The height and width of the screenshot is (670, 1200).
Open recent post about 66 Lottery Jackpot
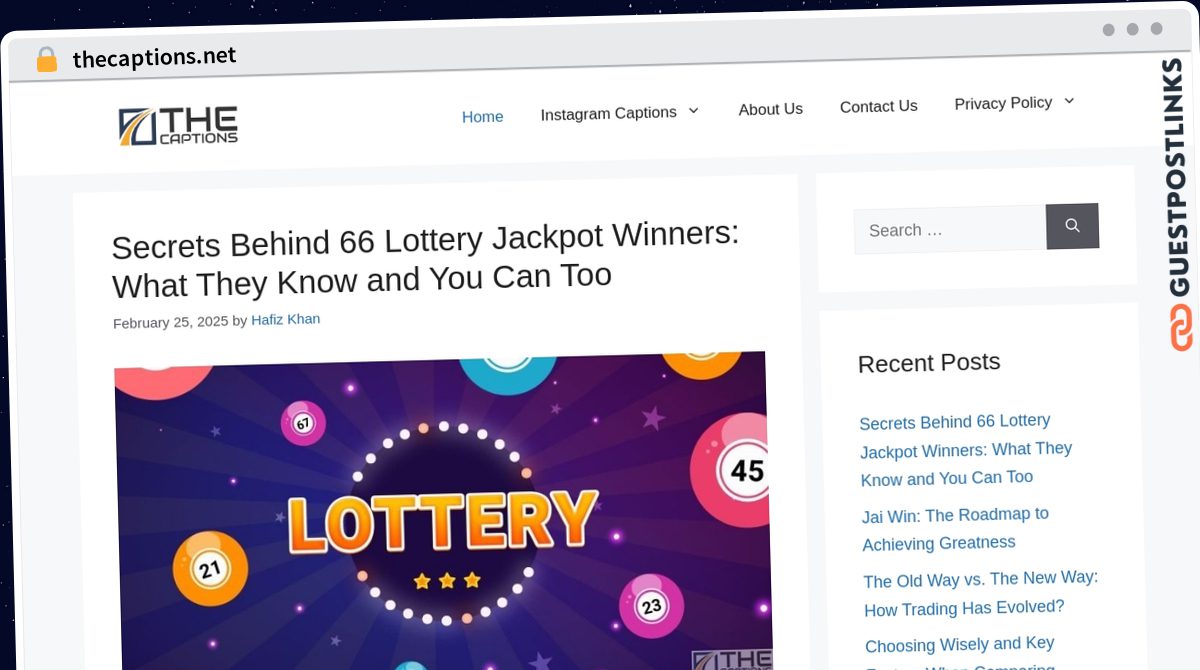pos(966,449)
